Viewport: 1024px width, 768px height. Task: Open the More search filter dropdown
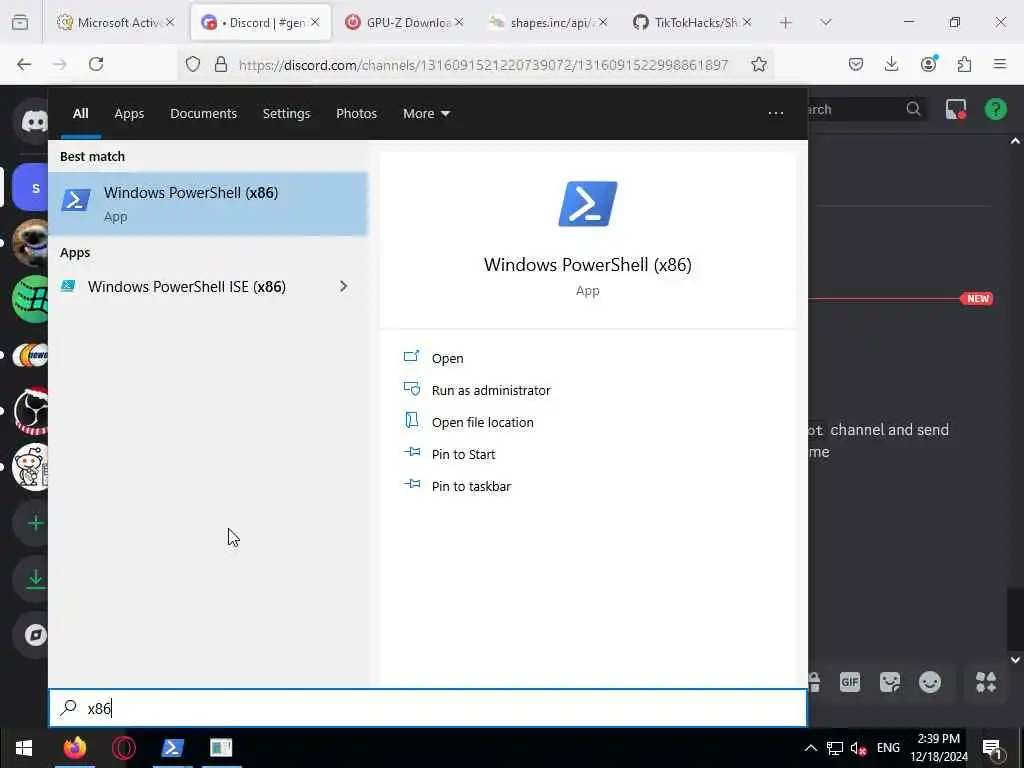[x=426, y=114]
